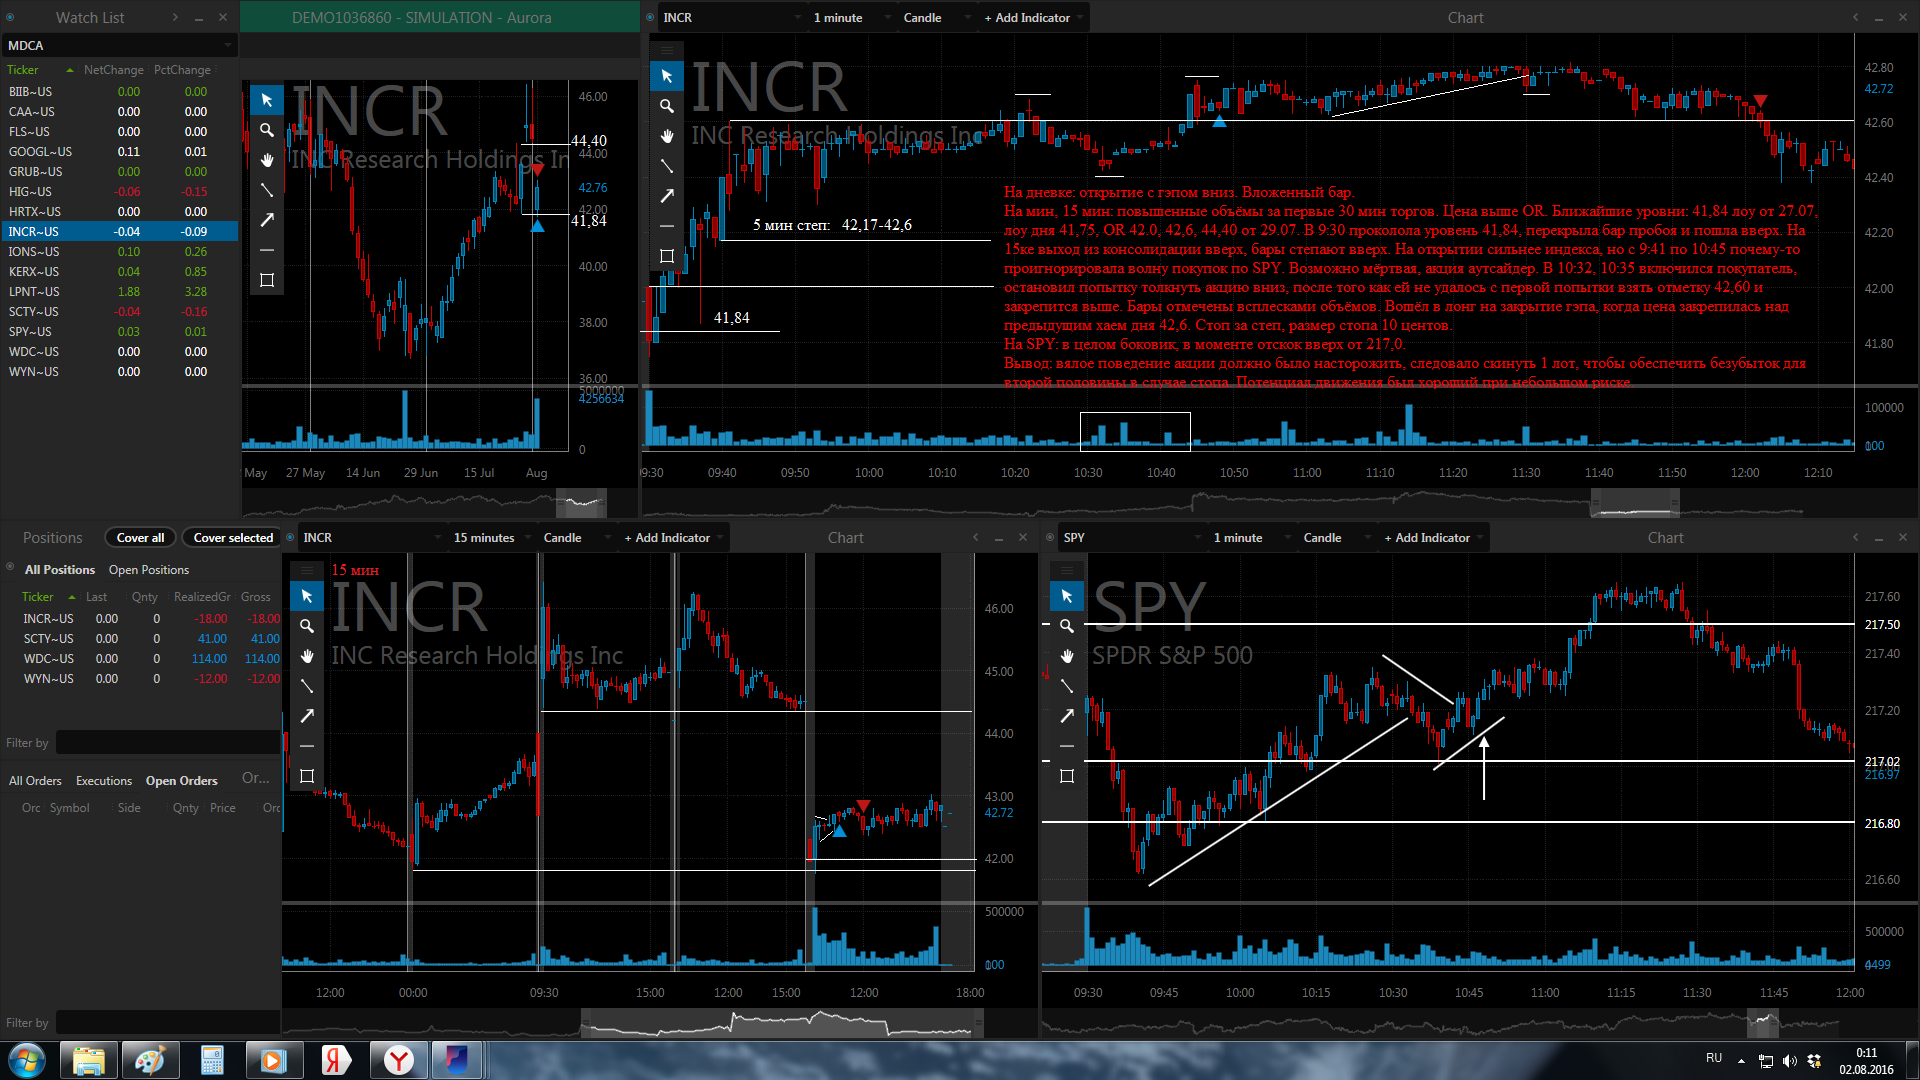Click time navigator thumb under INCR 1 minute chart
This screenshot has height=1080, width=1920.
[1635, 503]
